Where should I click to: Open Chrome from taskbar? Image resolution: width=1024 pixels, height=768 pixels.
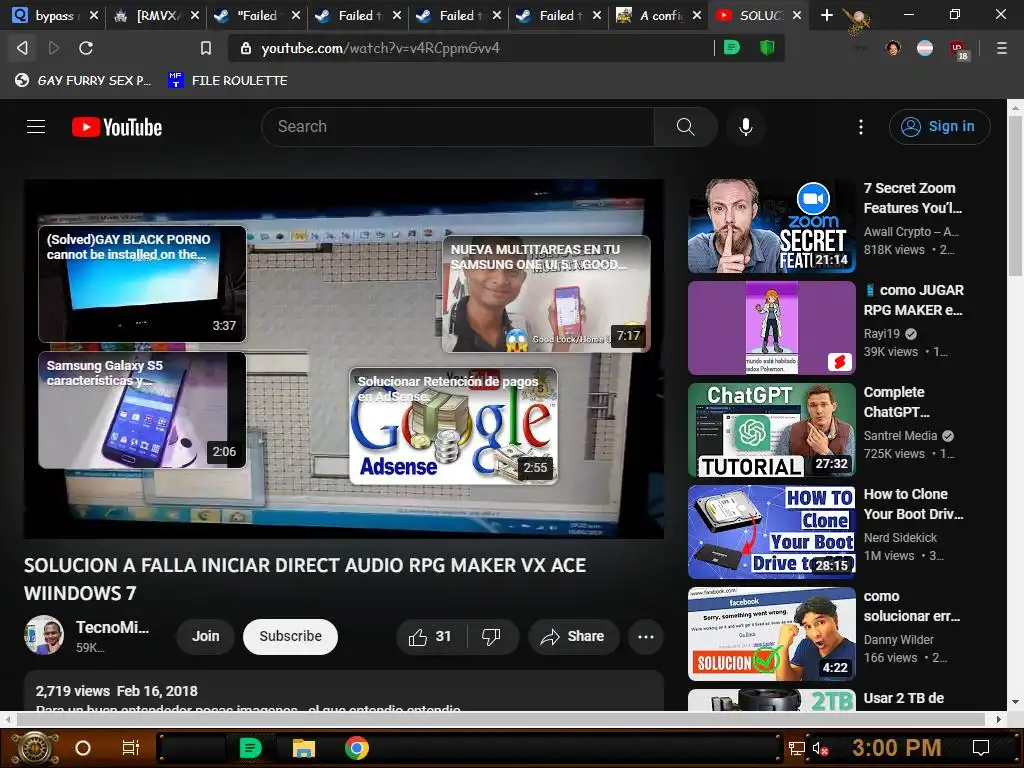point(357,748)
